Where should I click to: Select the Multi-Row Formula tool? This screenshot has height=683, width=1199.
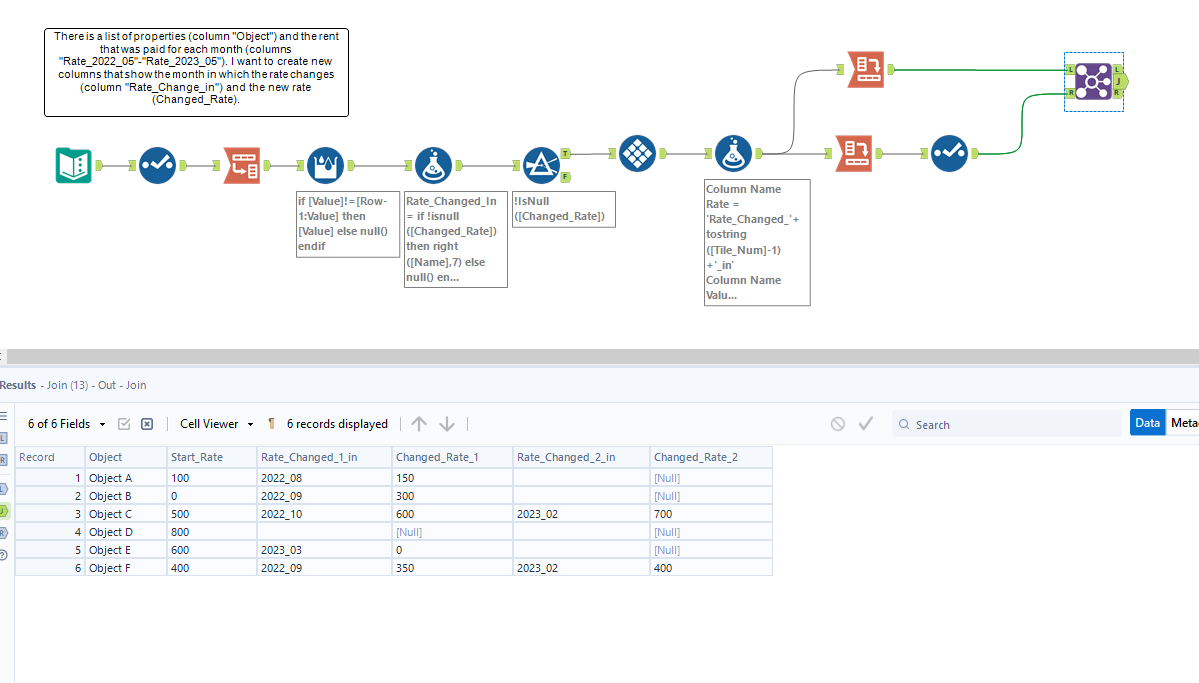click(x=325, y=165)
